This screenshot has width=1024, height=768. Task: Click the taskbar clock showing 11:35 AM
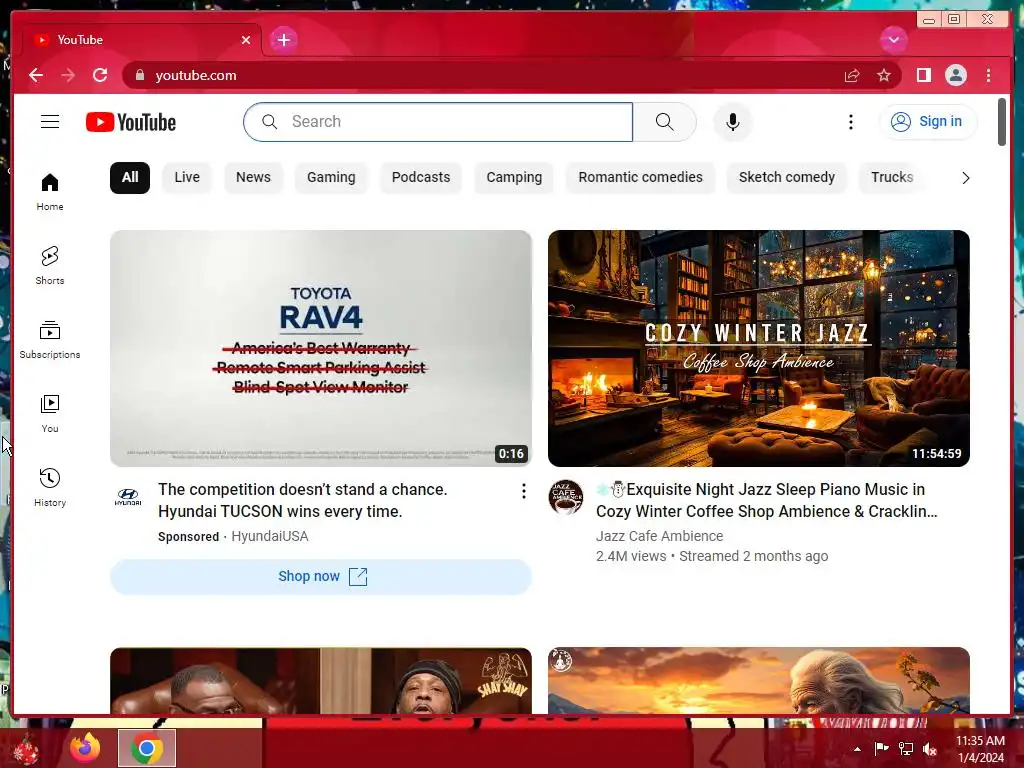click(x=980, y=749)
